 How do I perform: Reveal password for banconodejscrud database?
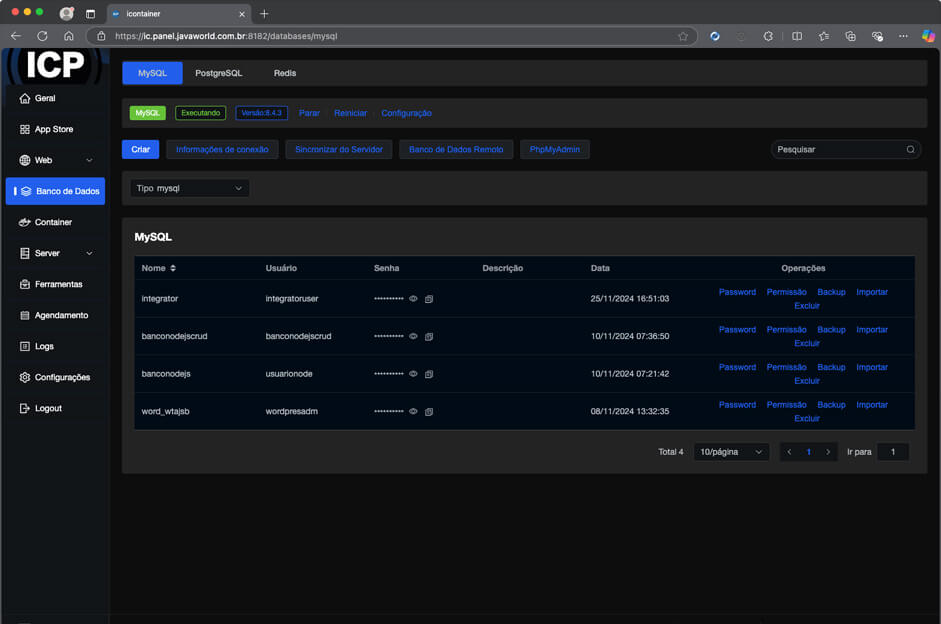point(413,336)
